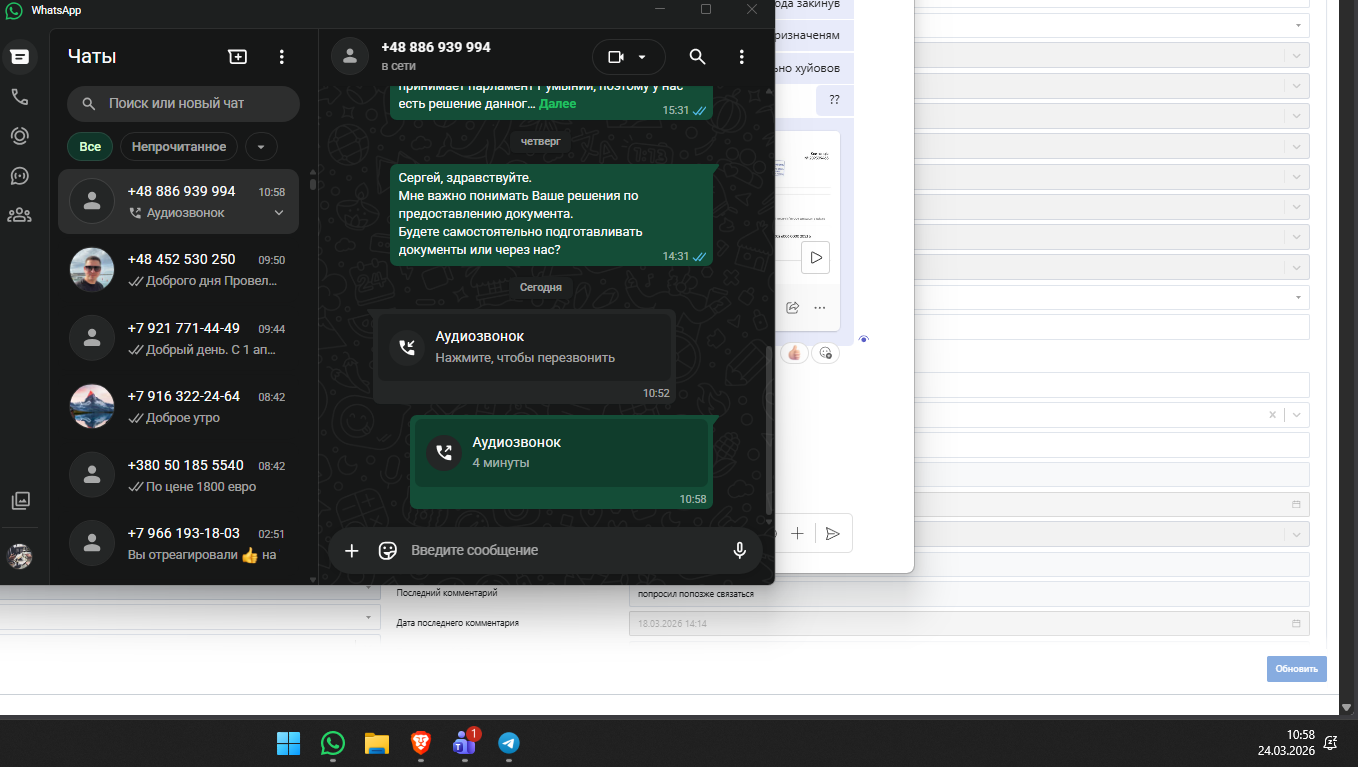Image resolution: width=1358 pixels, height=767 pixels.
Task: Open chat with +7 921 771-44-49
Action: pos(179,338)
